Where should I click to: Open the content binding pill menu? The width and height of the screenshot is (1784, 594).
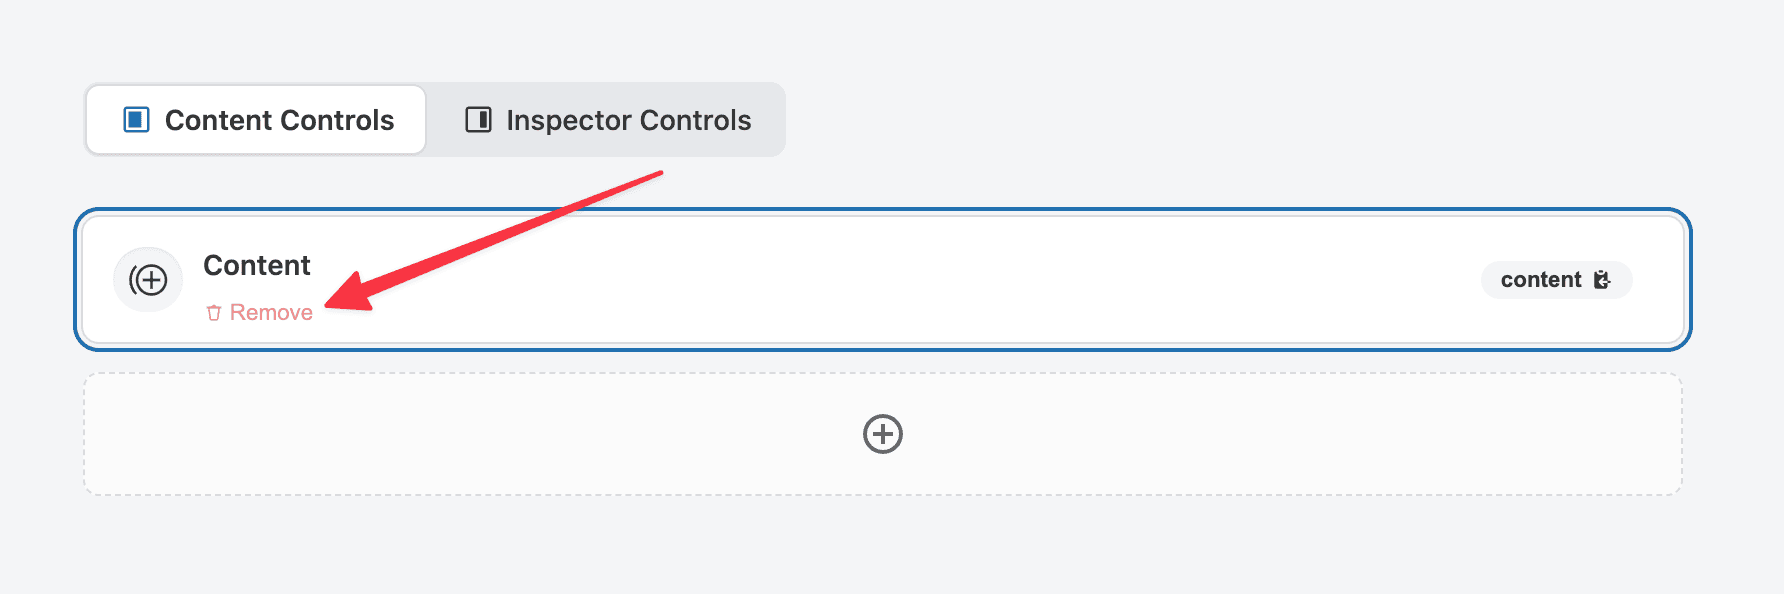pos(1556,280)
